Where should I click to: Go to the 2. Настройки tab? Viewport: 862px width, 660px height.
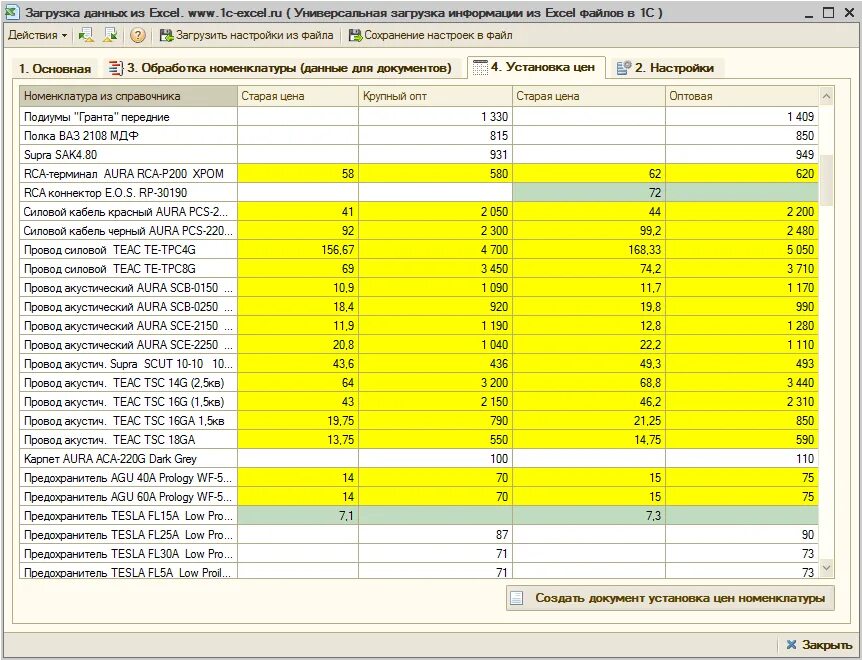pyautogui.click(x=666, y=68)
